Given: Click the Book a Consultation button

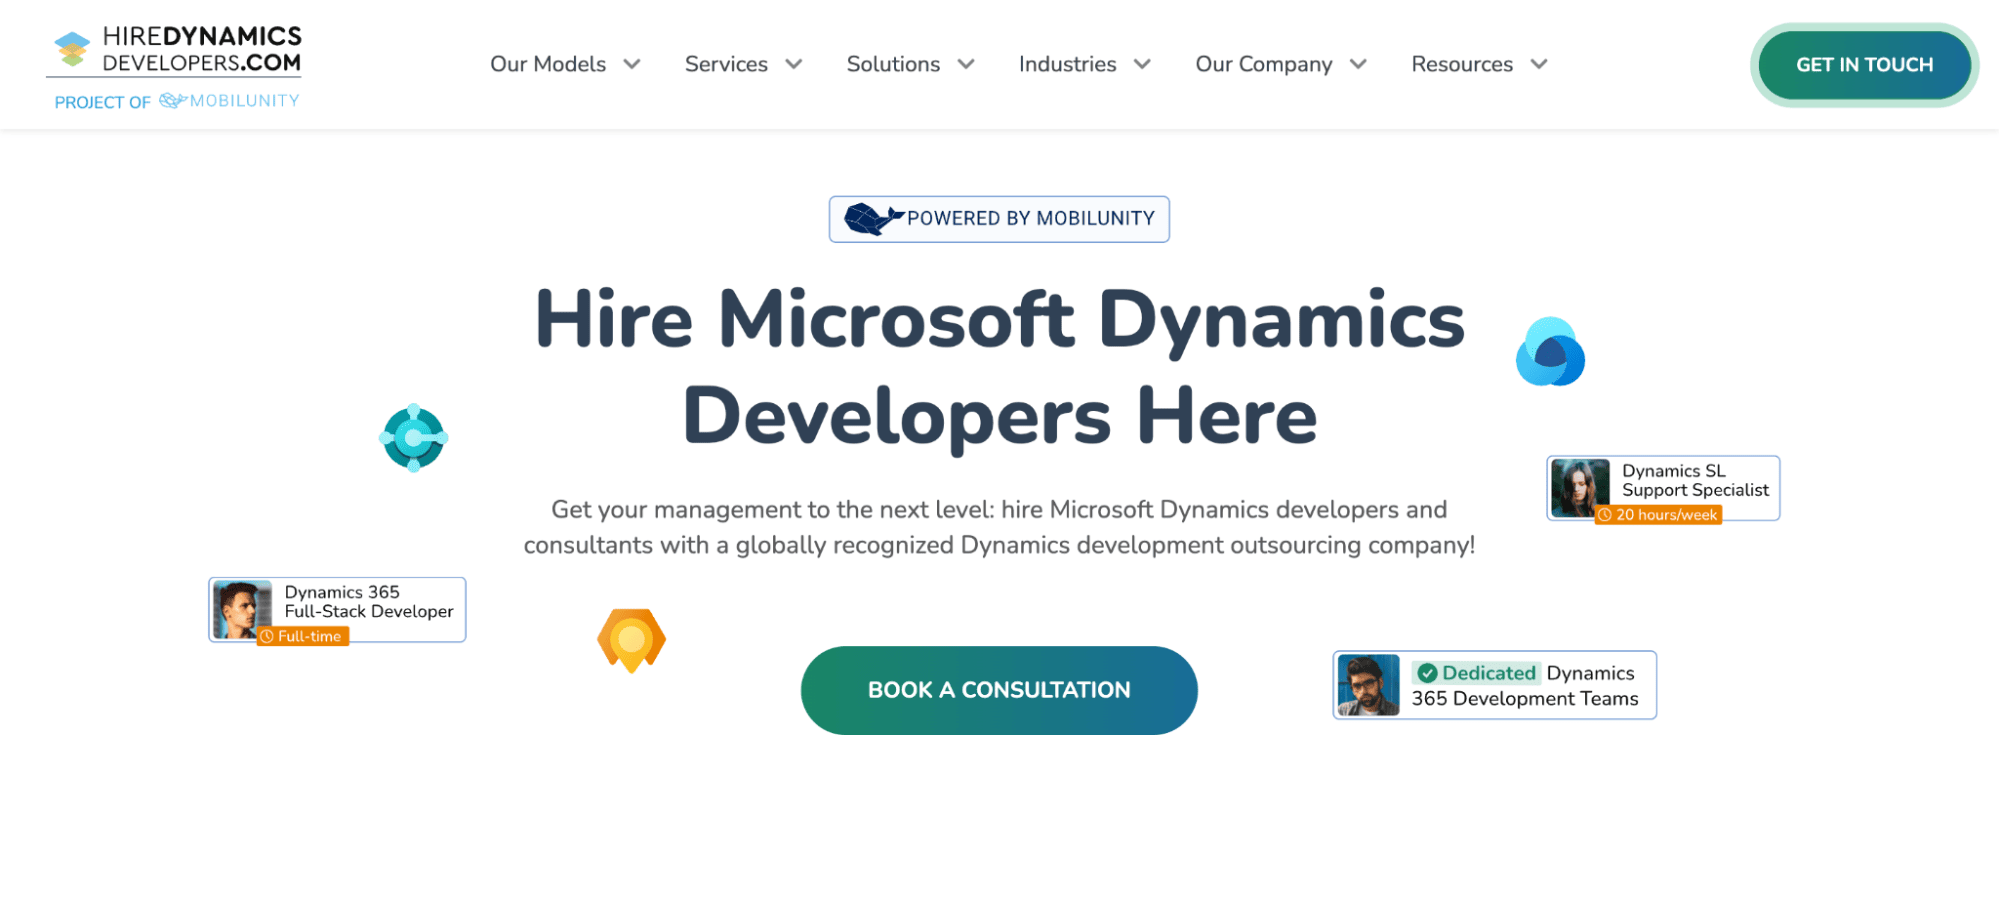Looking at the screenshot, I should point(999,690).
